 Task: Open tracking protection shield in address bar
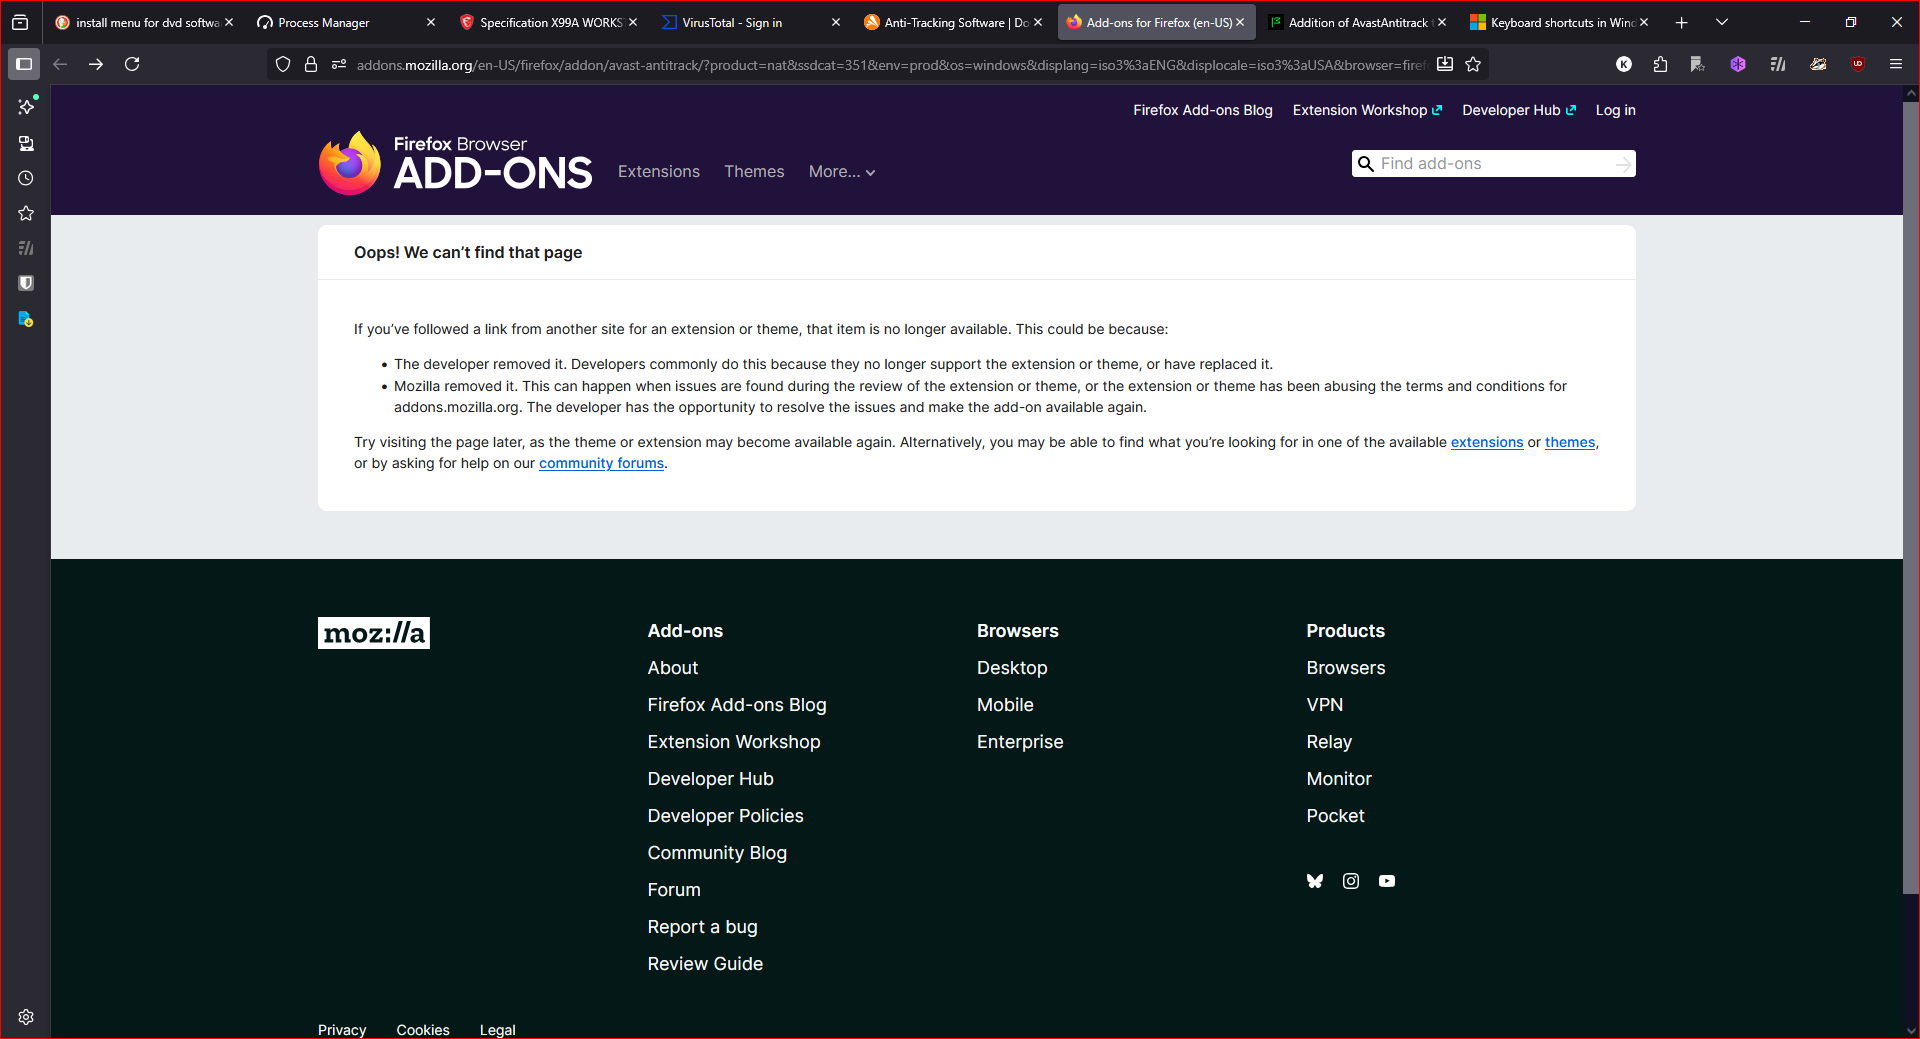283,64
